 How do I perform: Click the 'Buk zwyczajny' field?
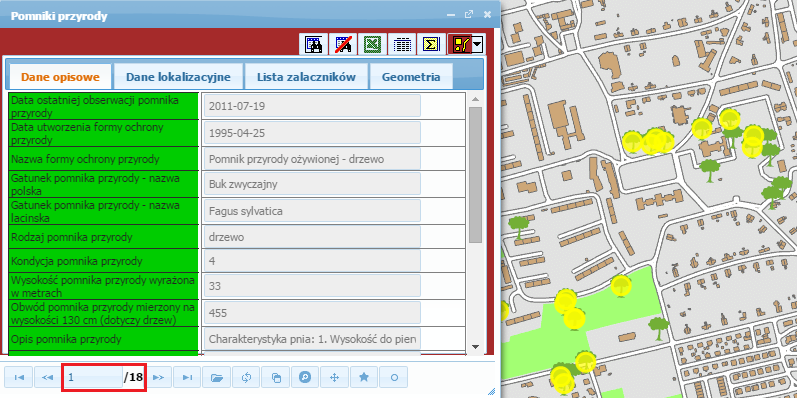[x=312, y=184]
